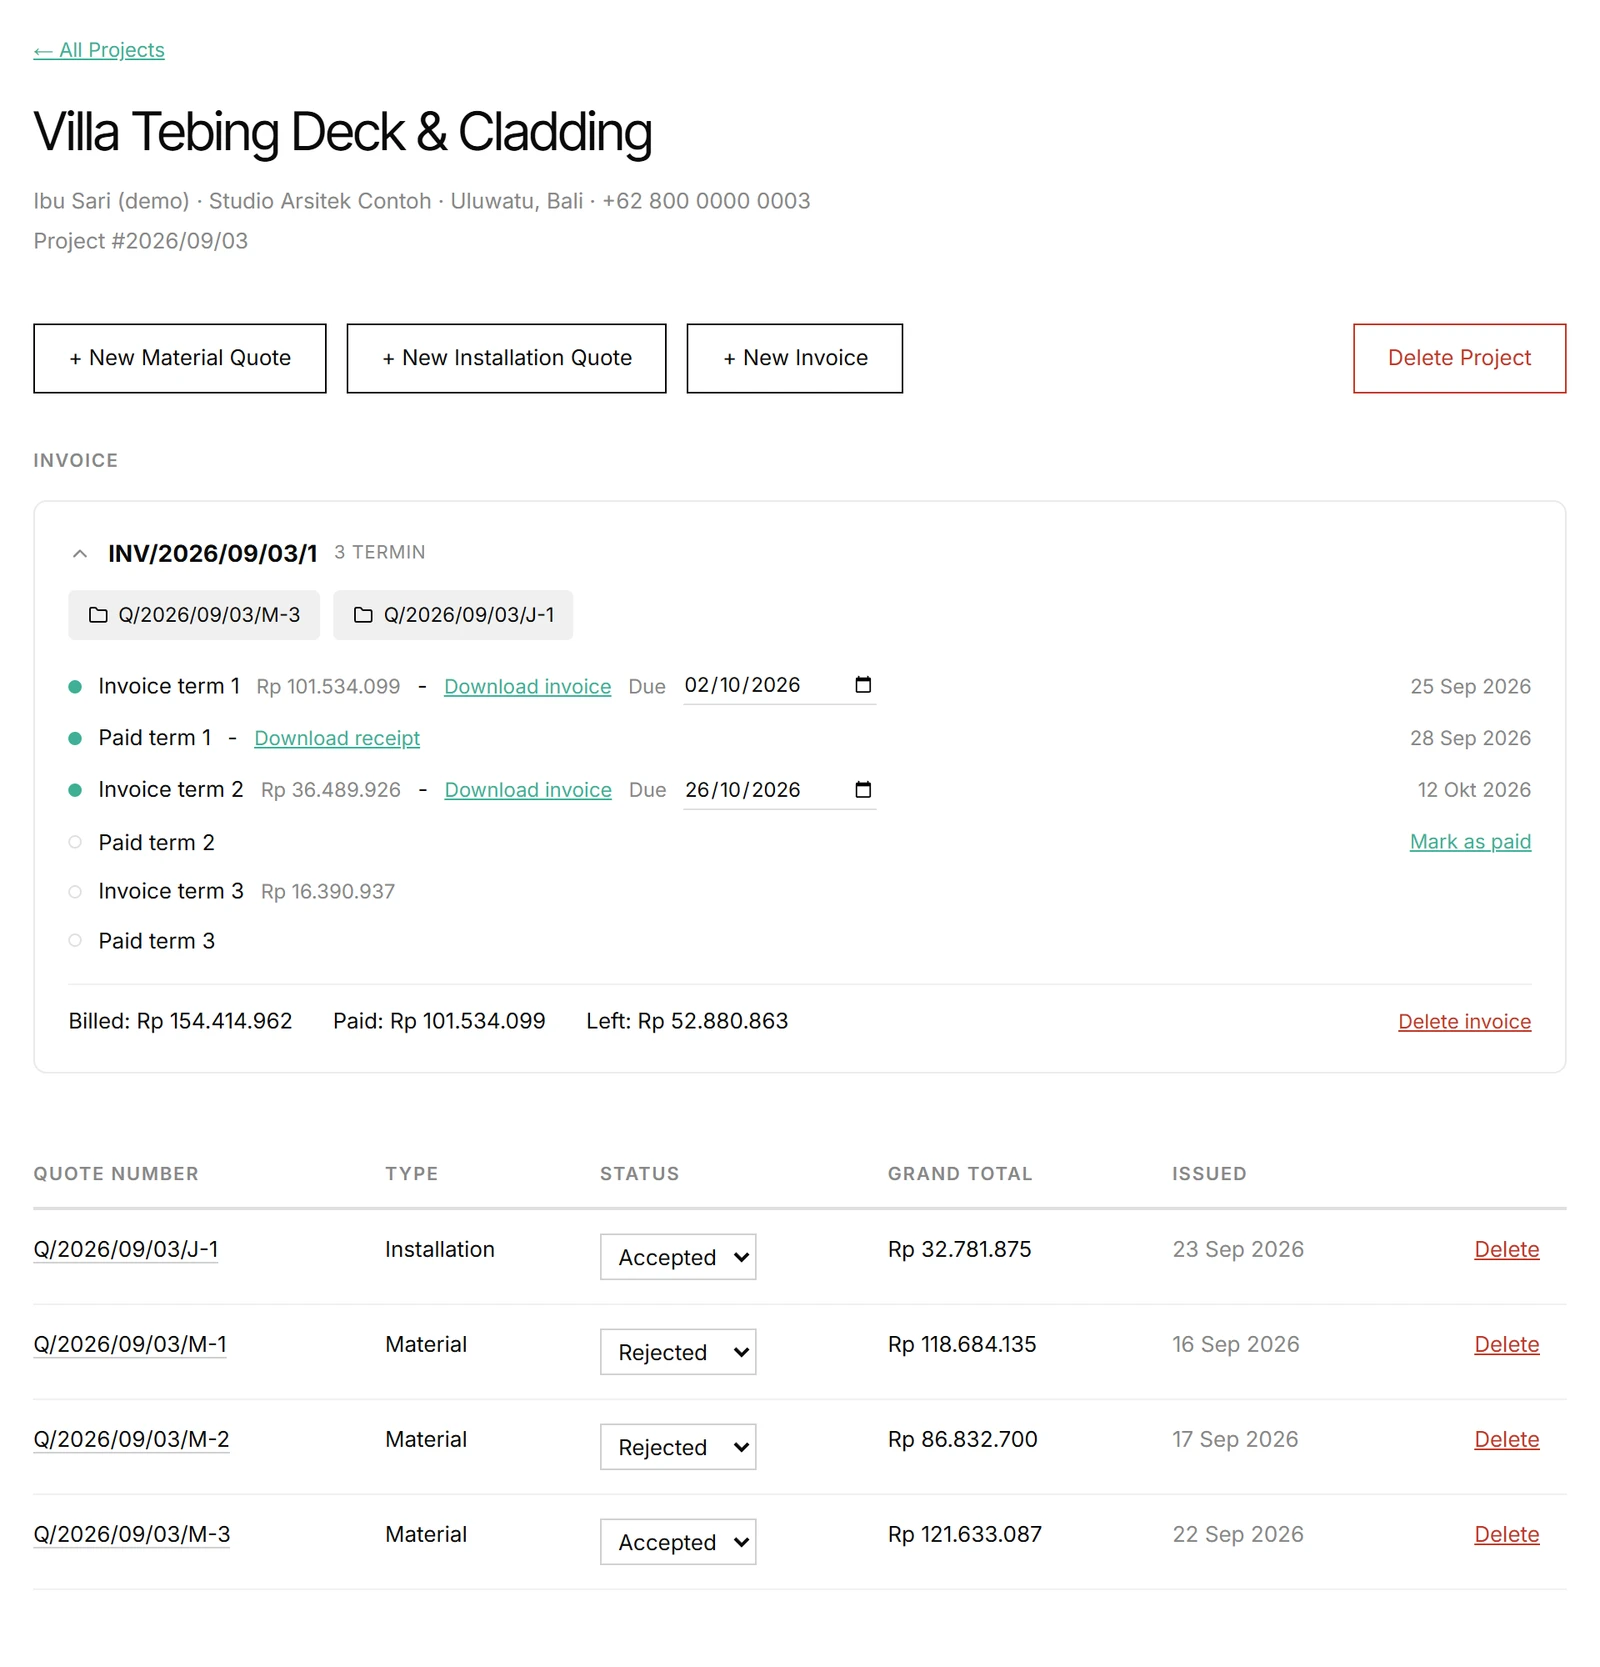Open quote Q/2026/09/03/J-1 in the table
Screen dimensions: 1600x1667
(126, 1249)
